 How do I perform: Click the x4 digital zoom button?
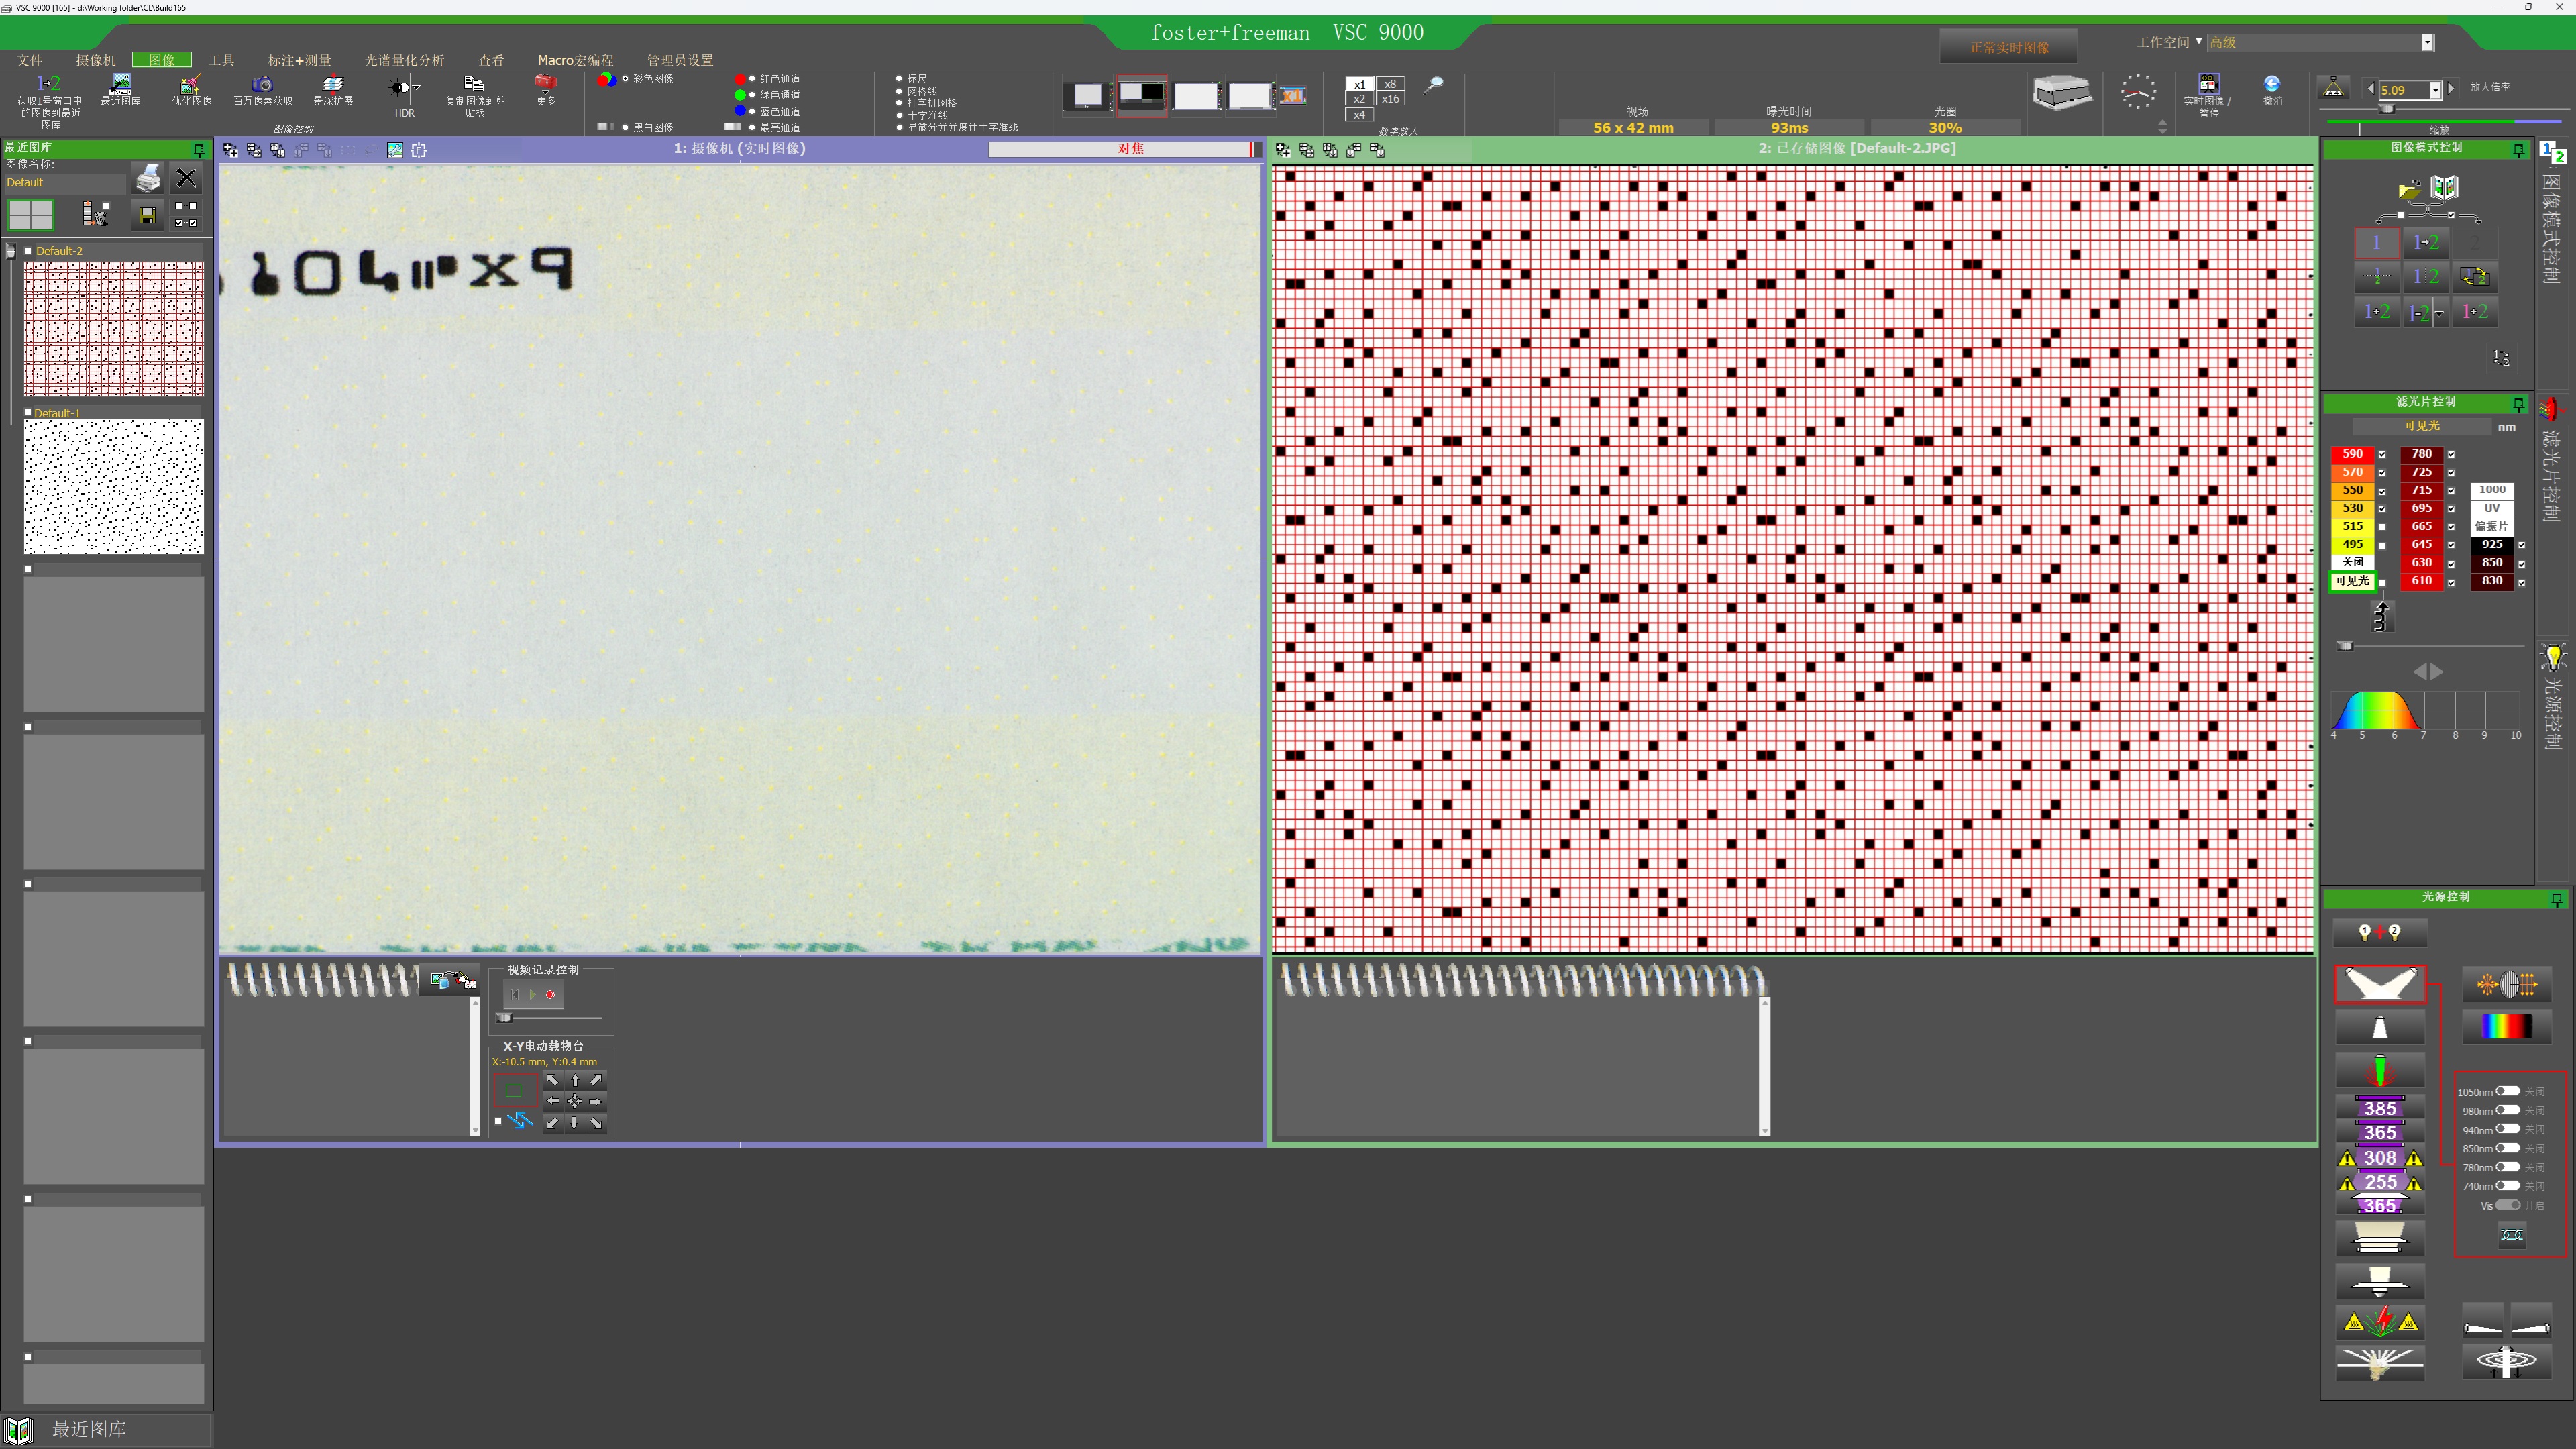1359,114
